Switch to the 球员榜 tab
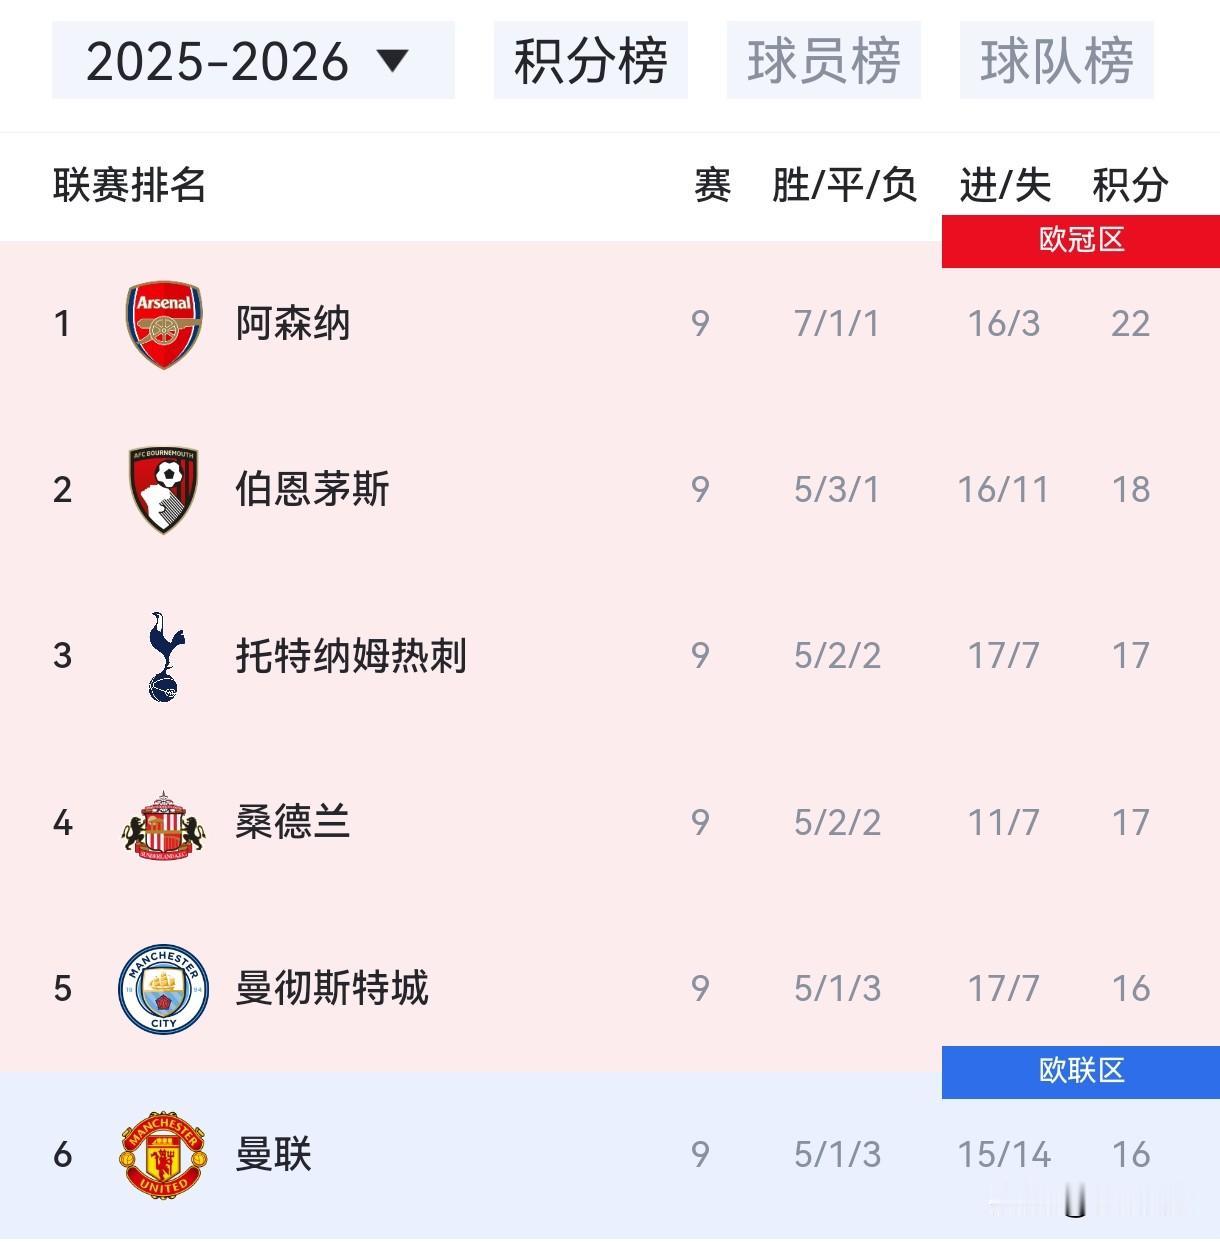Viewport: 1220px width, 1244px height. click(x=824, y=61)
